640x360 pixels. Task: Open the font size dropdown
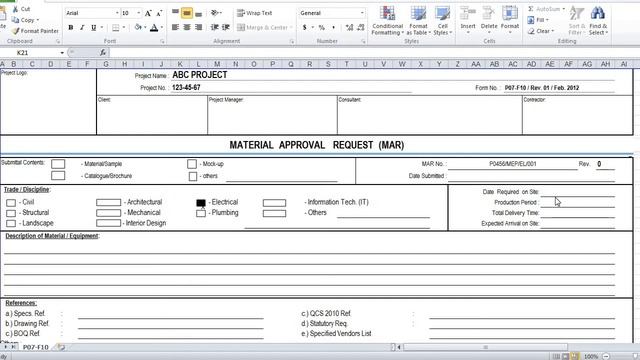139,13
